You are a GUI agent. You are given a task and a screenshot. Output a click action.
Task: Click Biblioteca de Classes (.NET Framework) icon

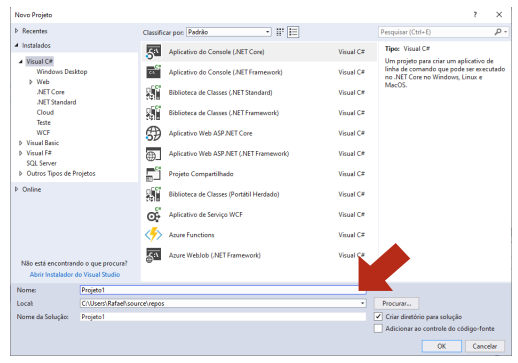click(153, 113)
